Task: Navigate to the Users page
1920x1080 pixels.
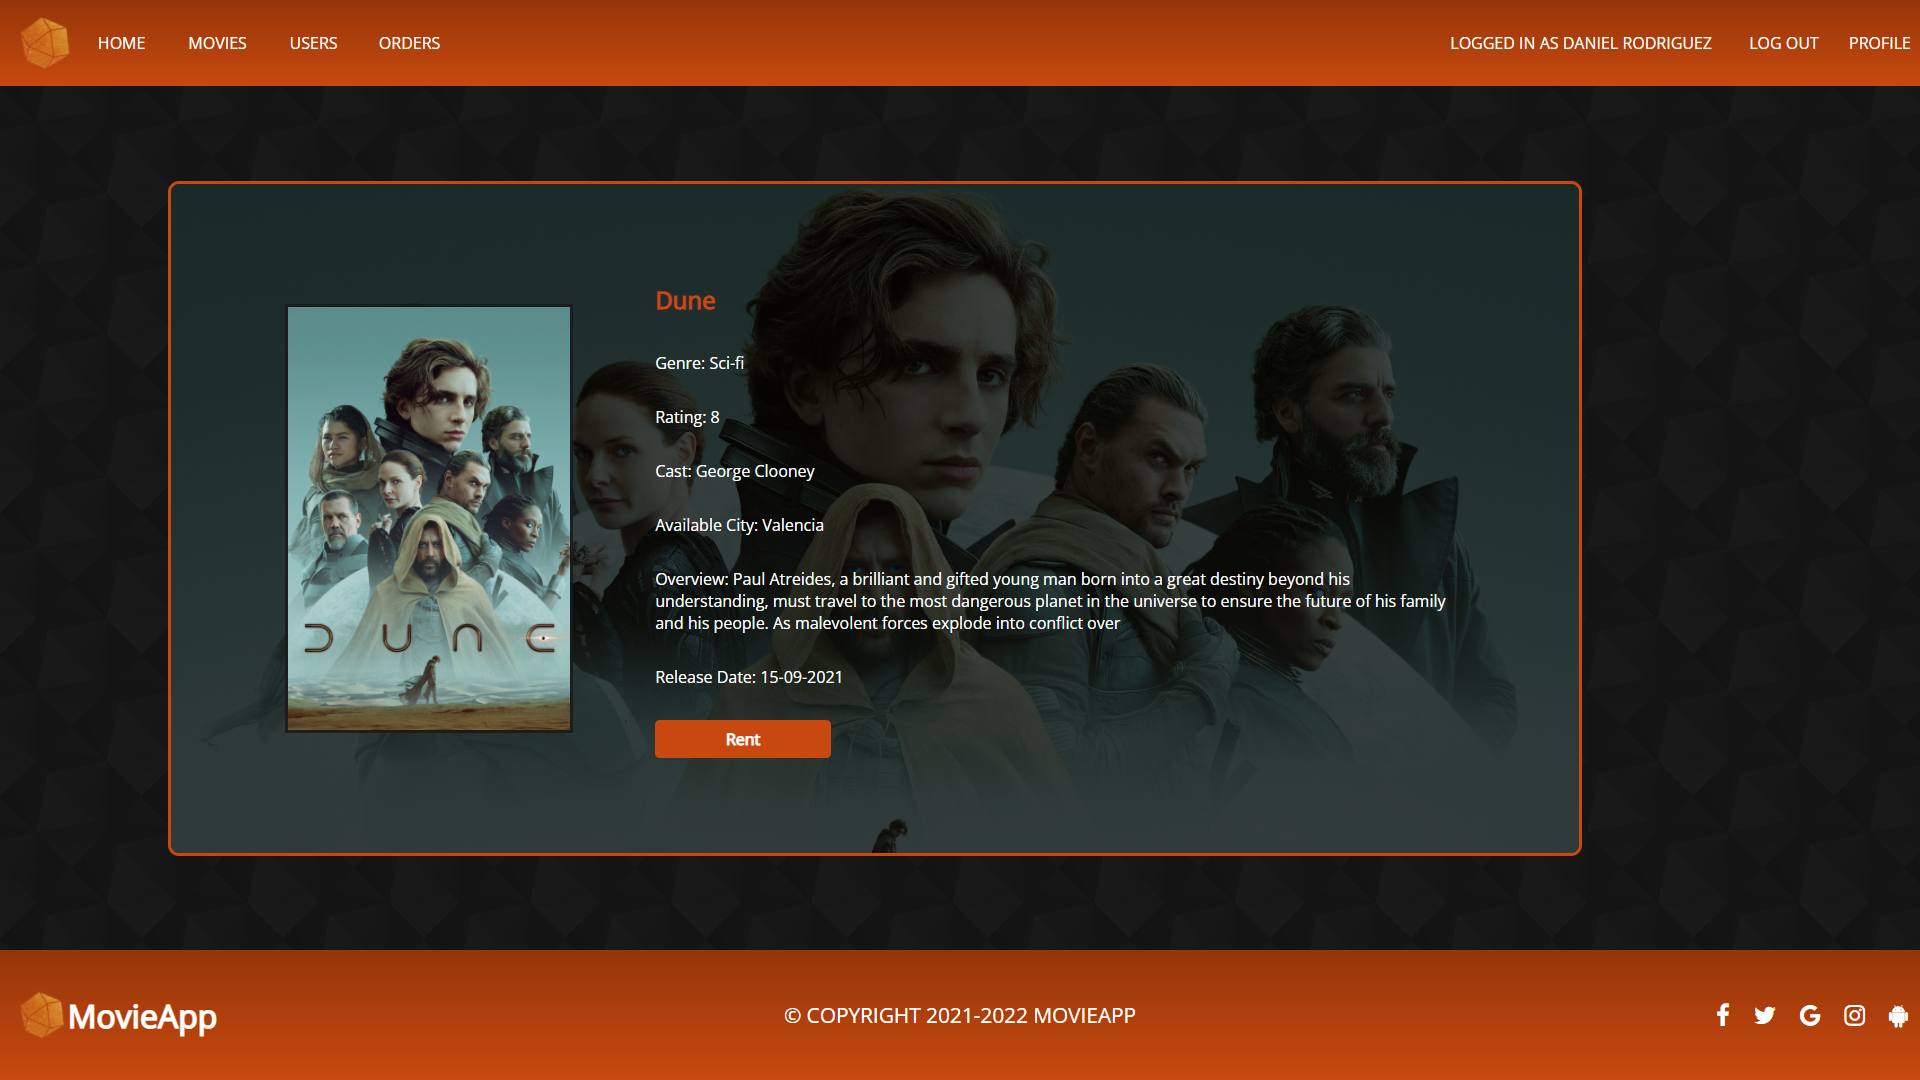Action: coord(313,43)
